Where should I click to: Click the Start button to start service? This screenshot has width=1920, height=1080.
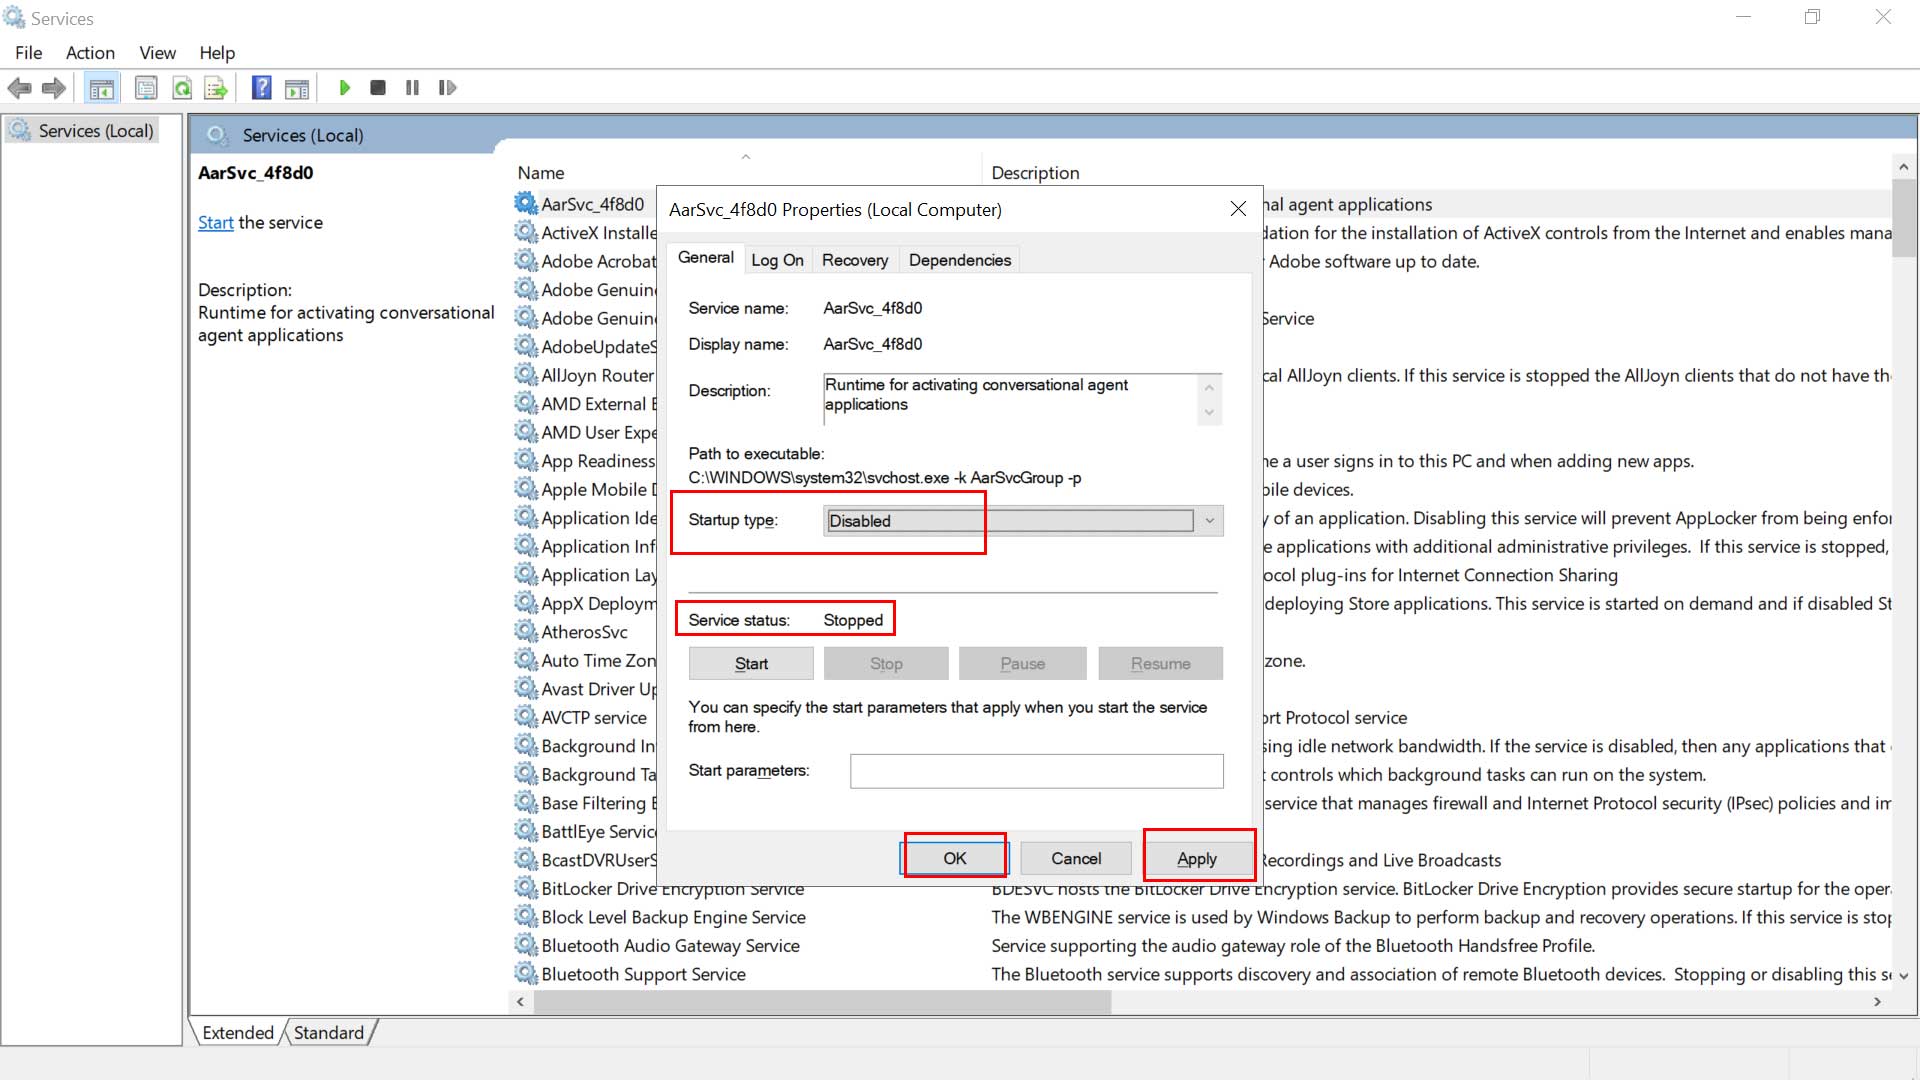[x=750, y=662]
